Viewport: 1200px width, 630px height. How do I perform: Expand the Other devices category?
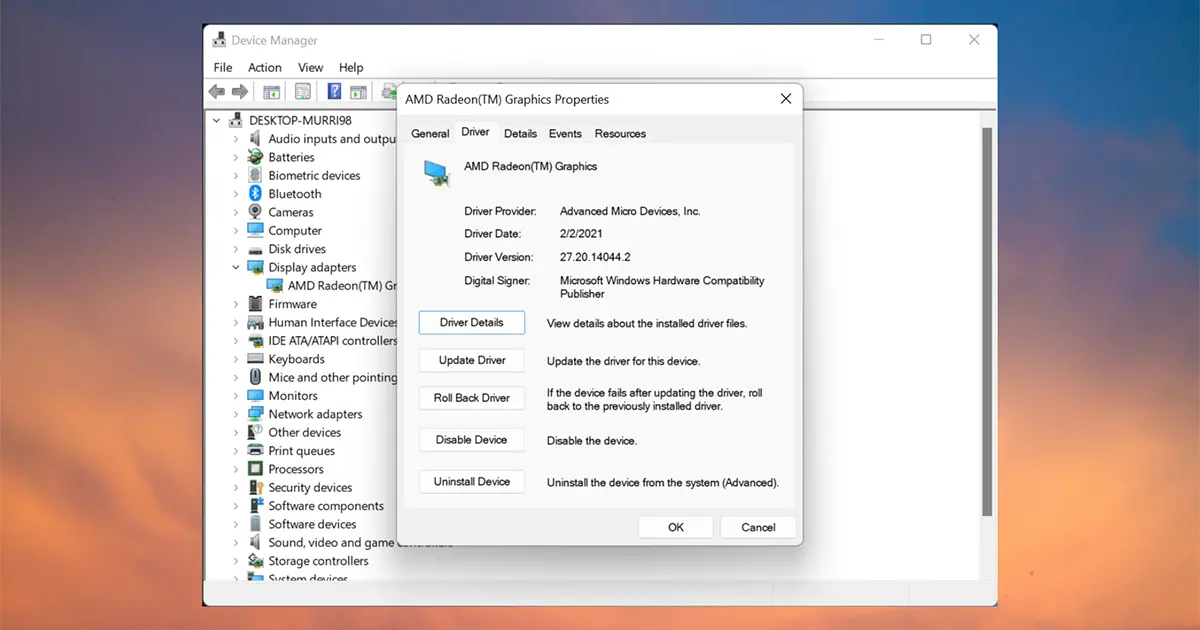point(236,432)
